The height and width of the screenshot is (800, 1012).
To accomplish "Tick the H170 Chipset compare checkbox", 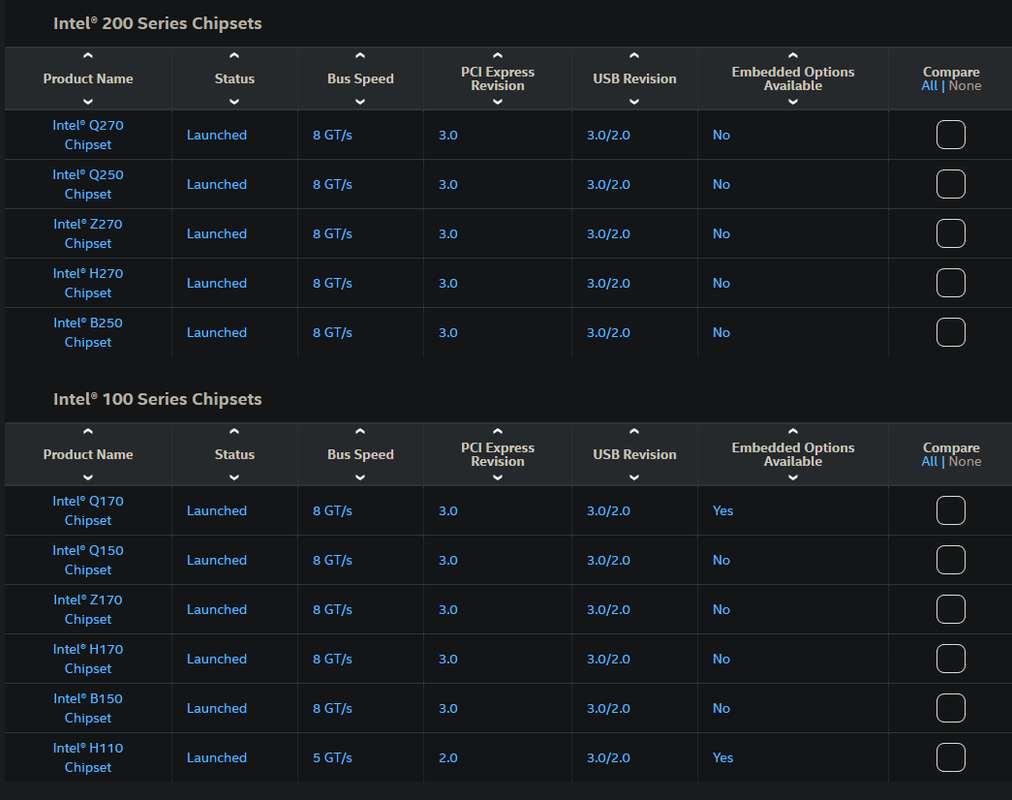I will 951,659.
